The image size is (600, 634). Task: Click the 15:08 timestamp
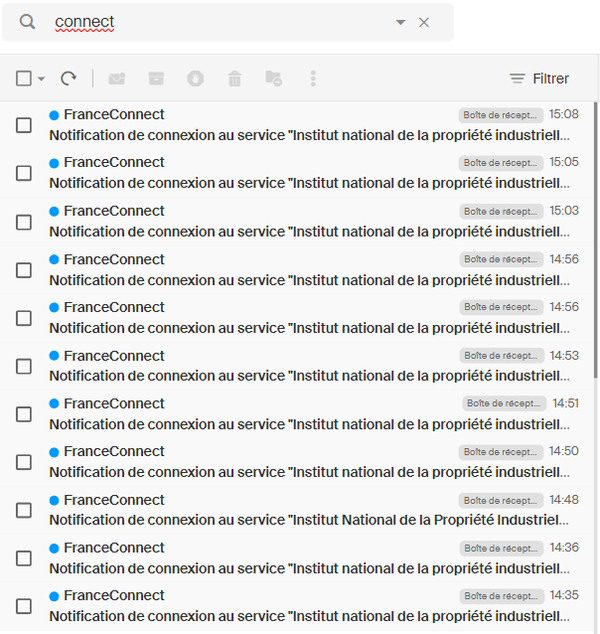pyautogui.click(x=564, y=114)
